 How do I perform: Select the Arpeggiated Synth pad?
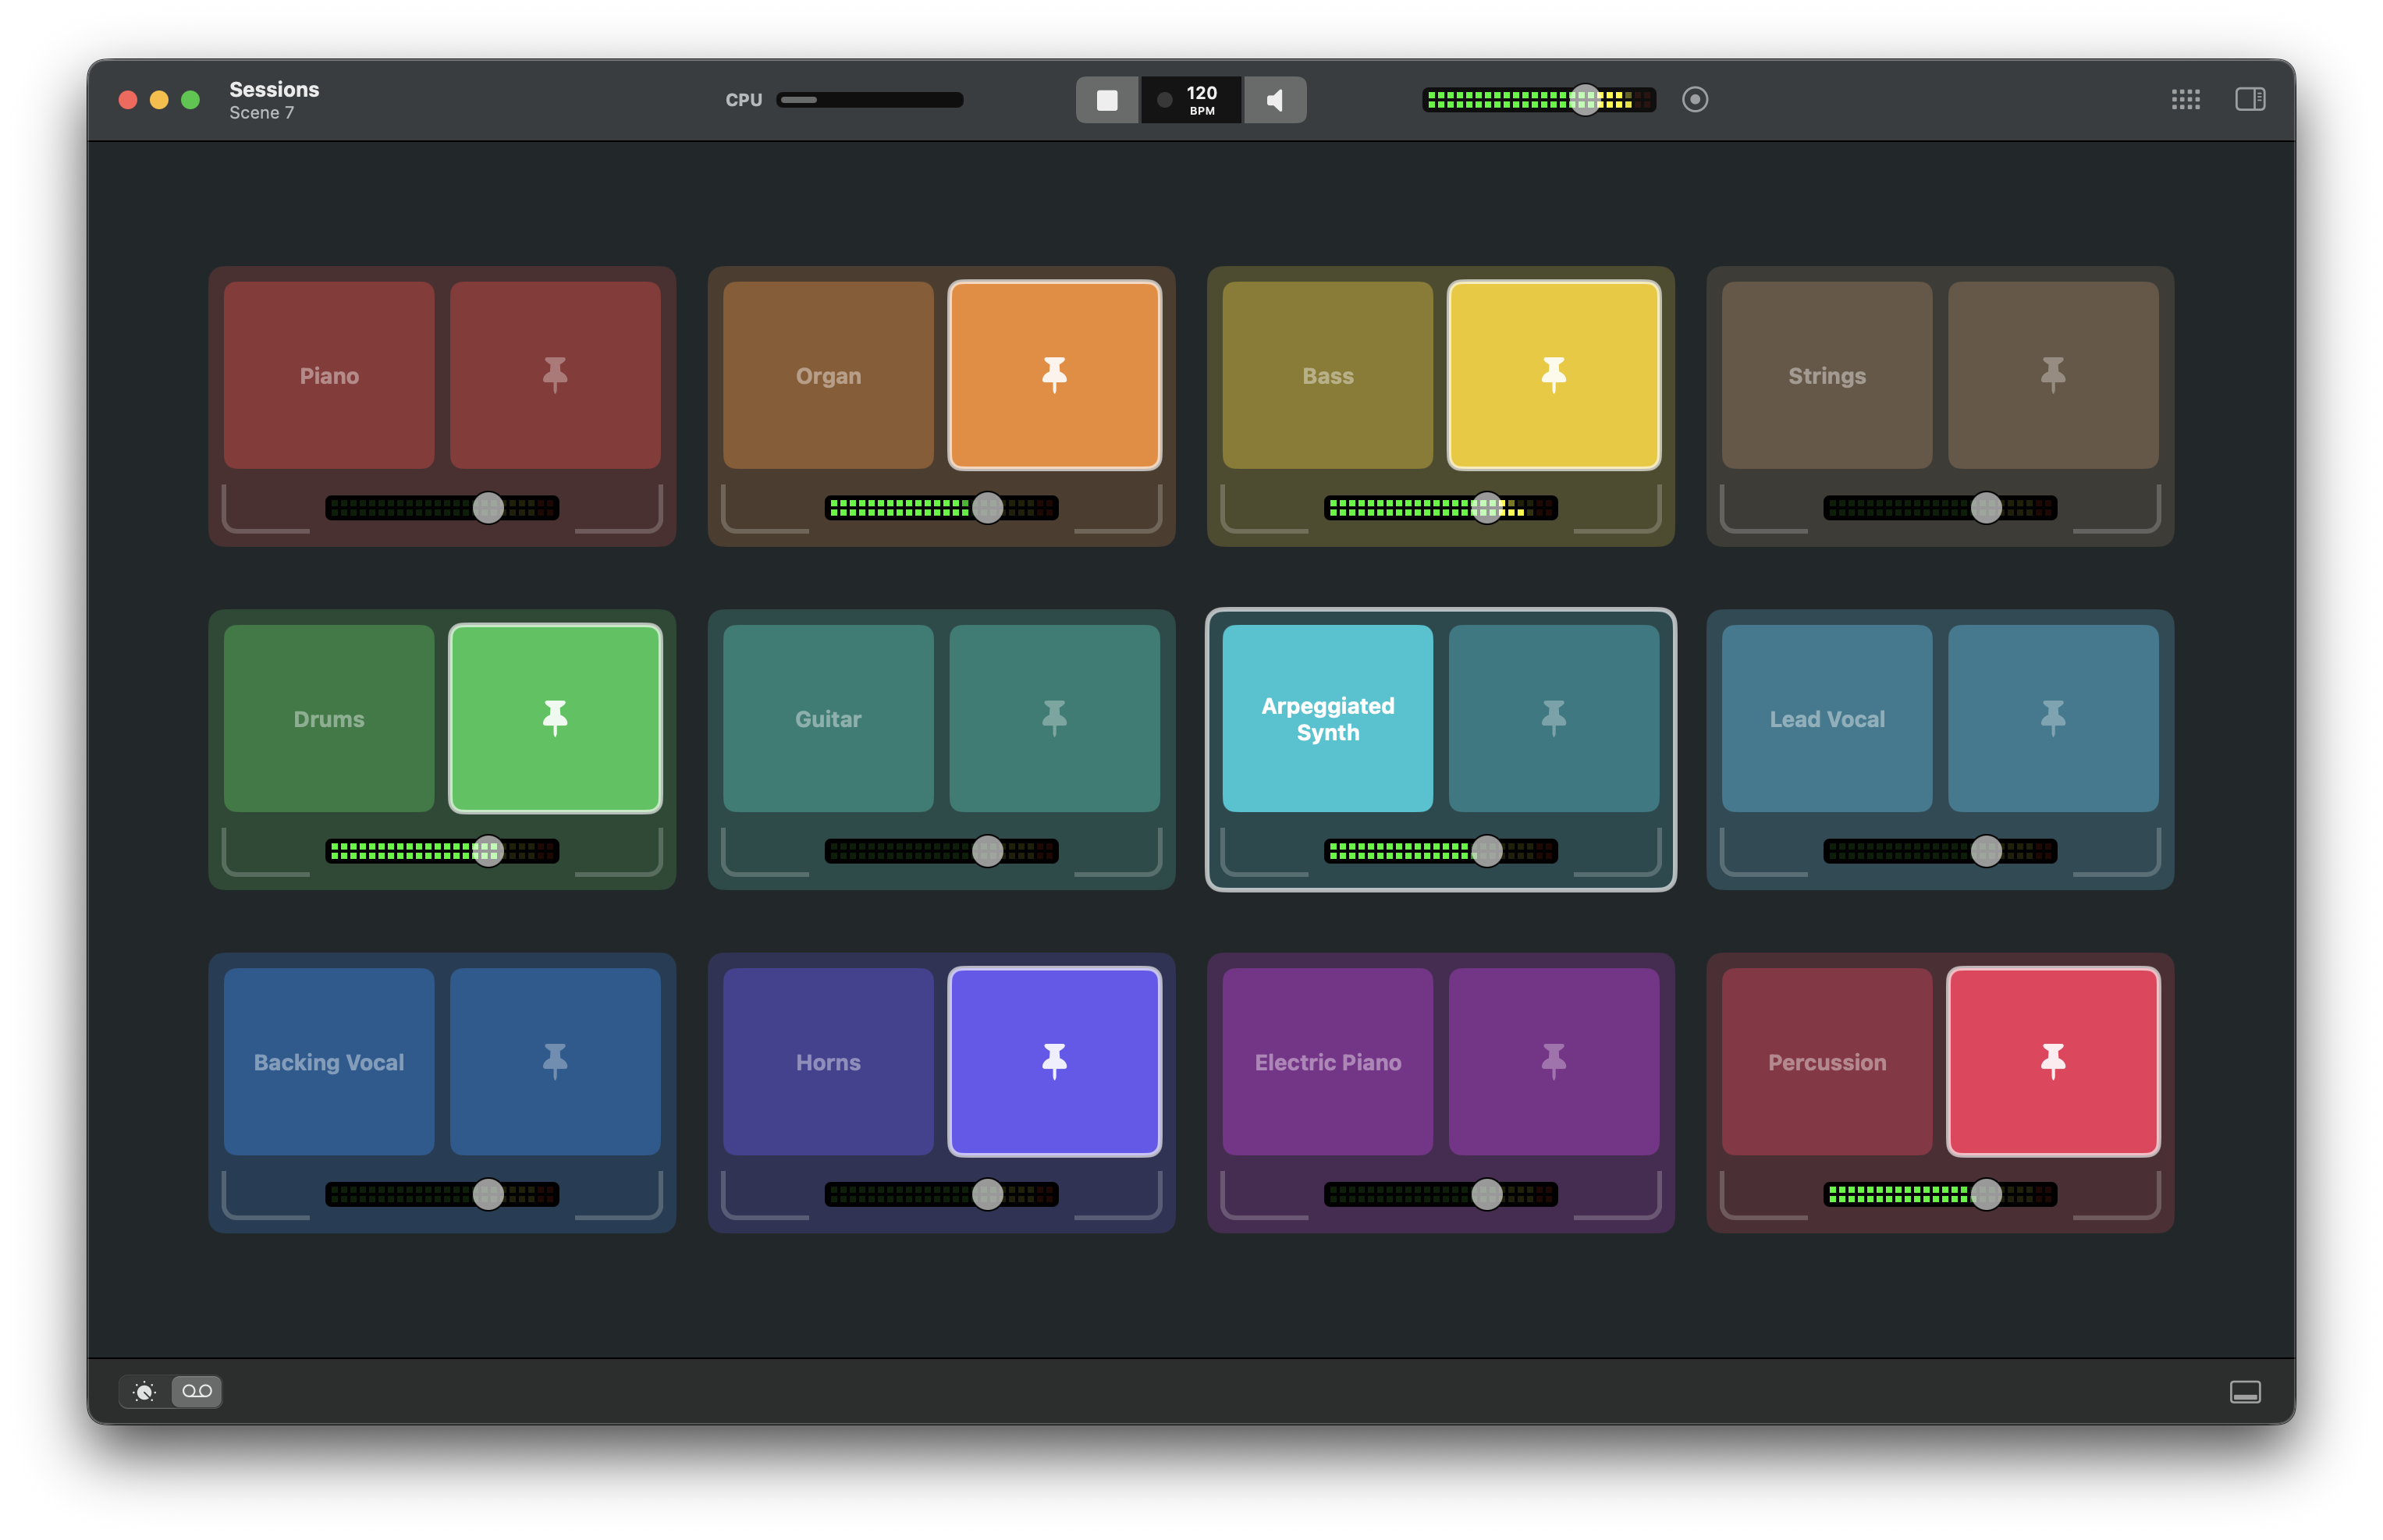click(1327, 718)
